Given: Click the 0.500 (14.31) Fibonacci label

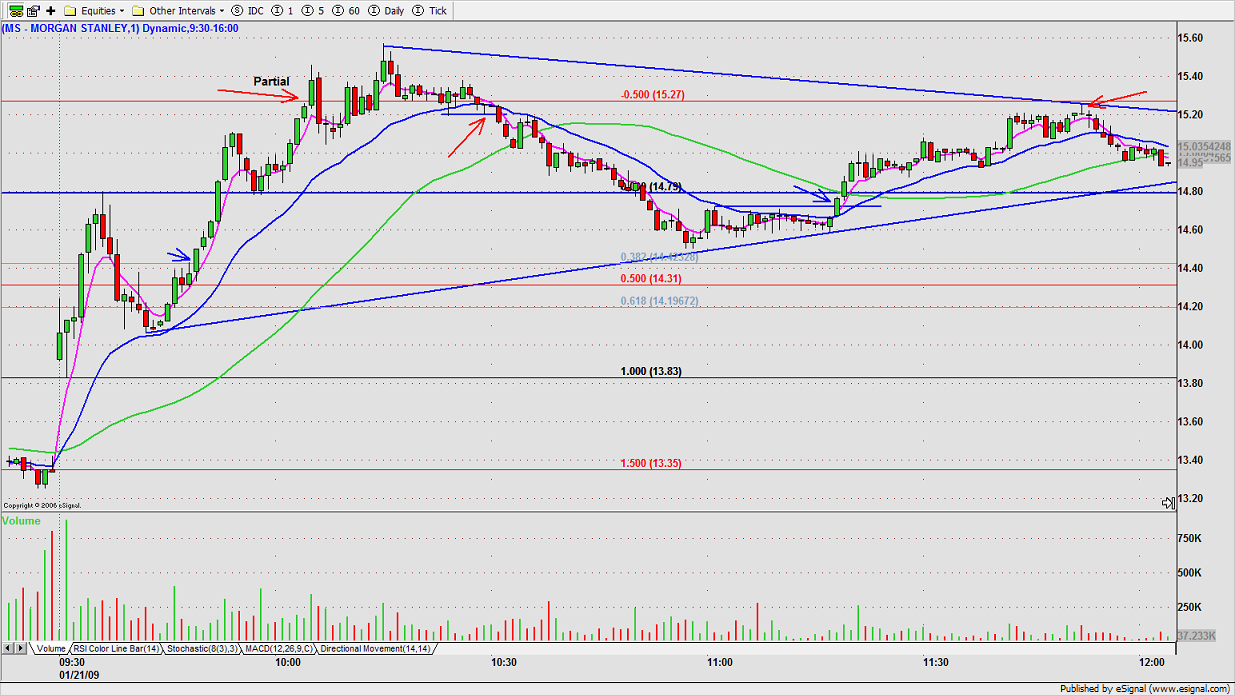Looking at the screenshot, I should pyautogui.click(x=650, y=279).
